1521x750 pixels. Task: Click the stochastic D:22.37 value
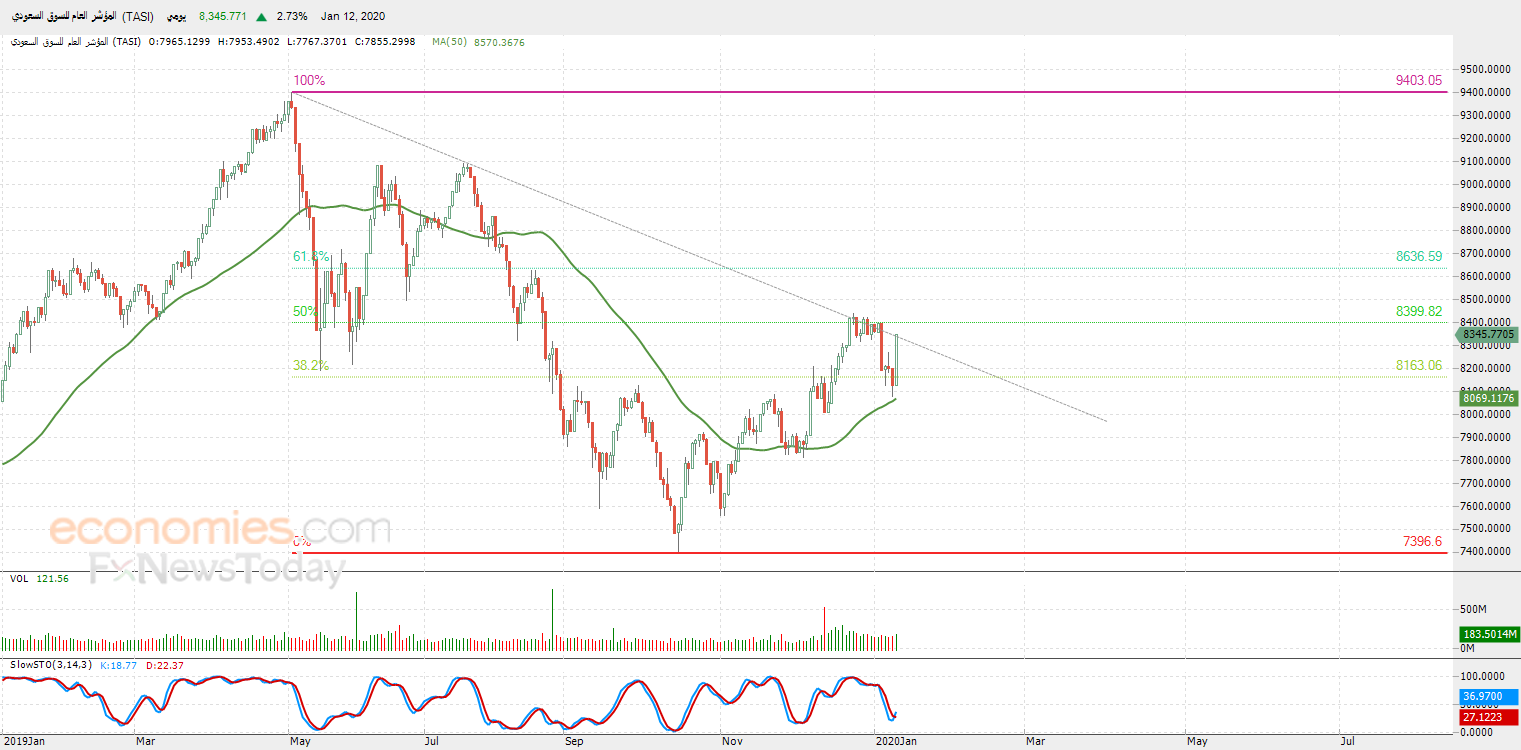(165, 664)
